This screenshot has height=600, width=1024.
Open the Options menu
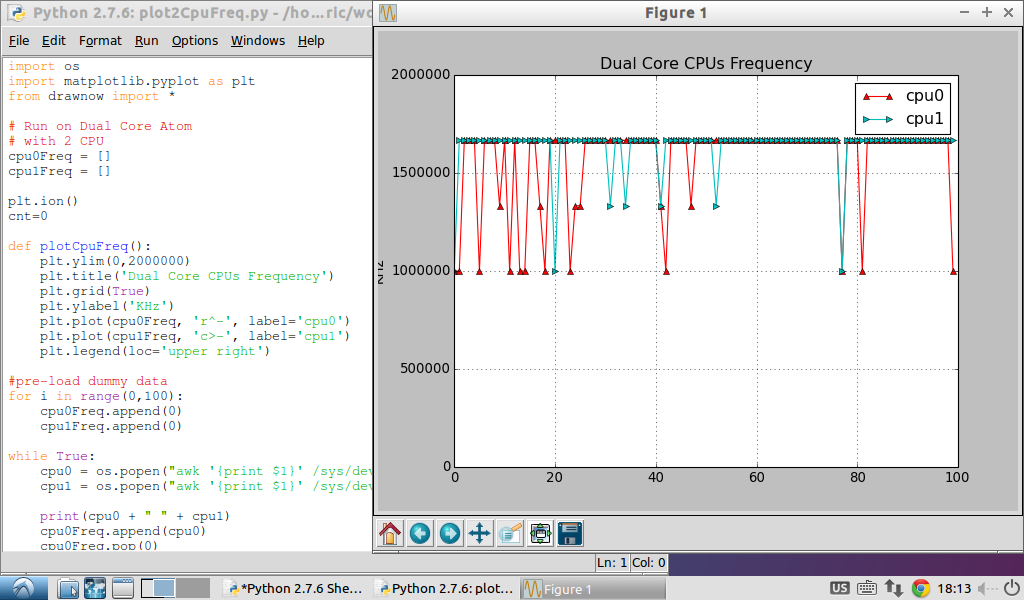tap(195, 40)
